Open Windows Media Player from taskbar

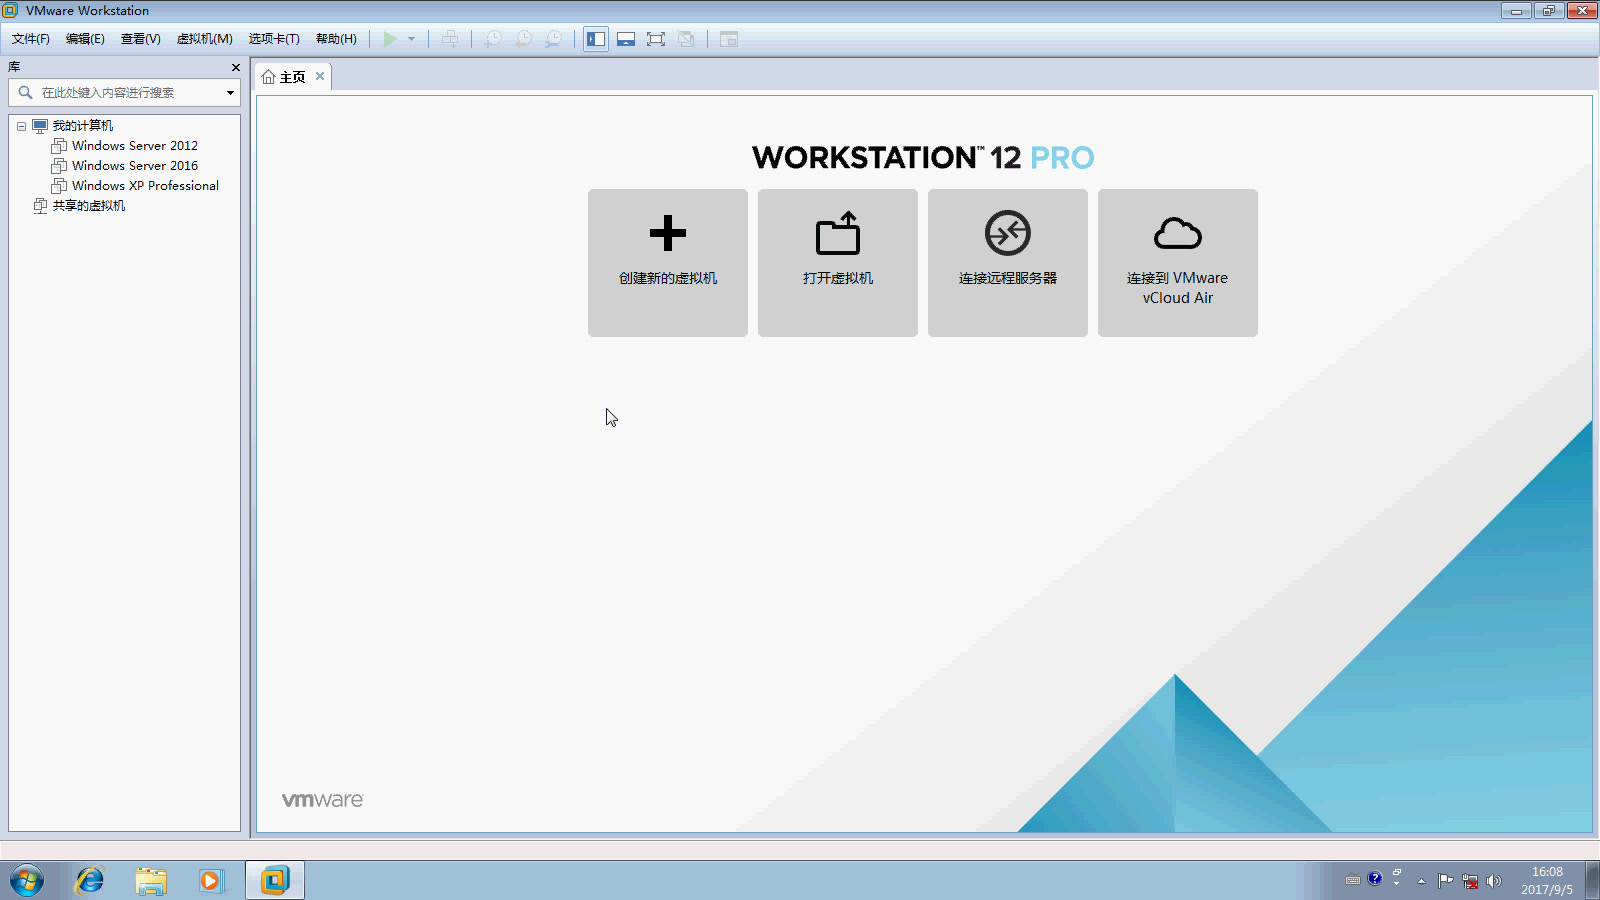(x=210, y=881)
